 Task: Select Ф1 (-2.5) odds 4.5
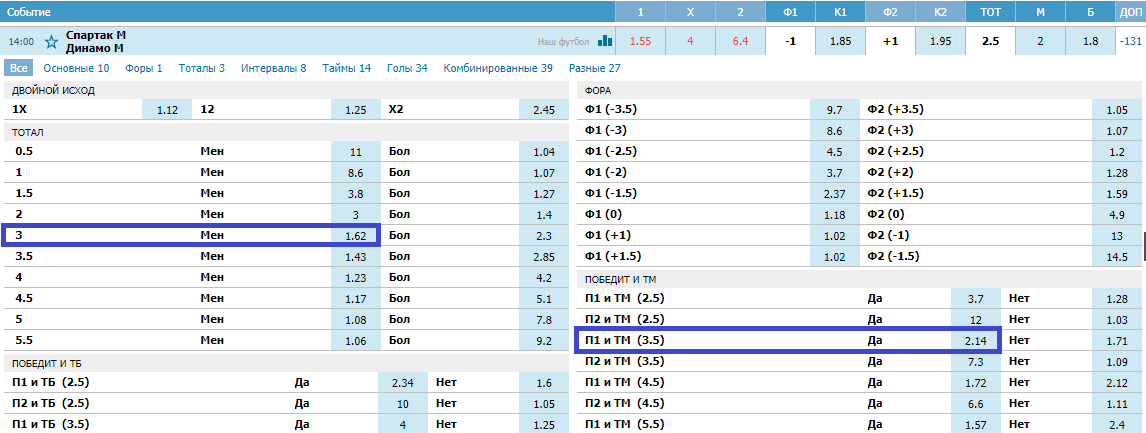[835, 152]
